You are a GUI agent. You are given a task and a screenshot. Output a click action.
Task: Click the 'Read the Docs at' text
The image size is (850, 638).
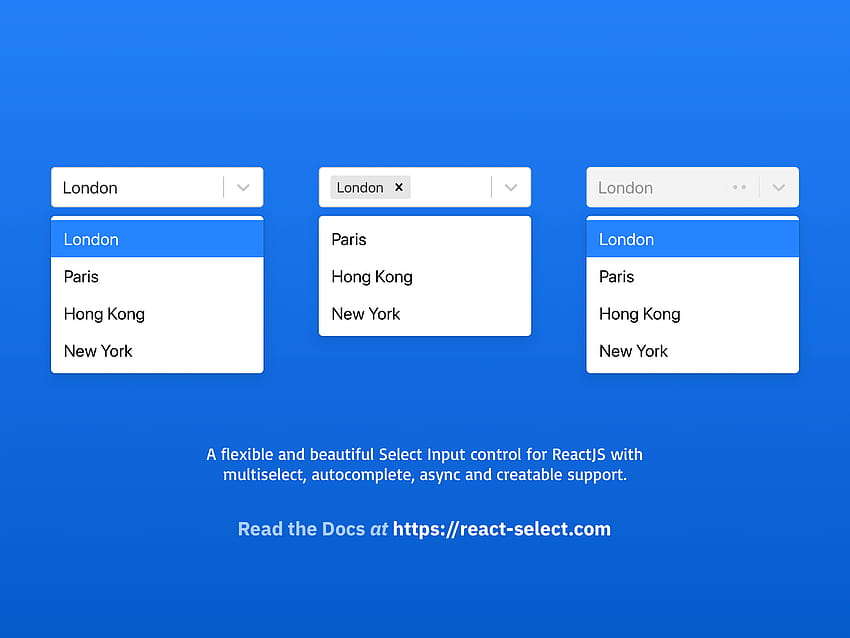pyautogui.click(x=313, y=529)
